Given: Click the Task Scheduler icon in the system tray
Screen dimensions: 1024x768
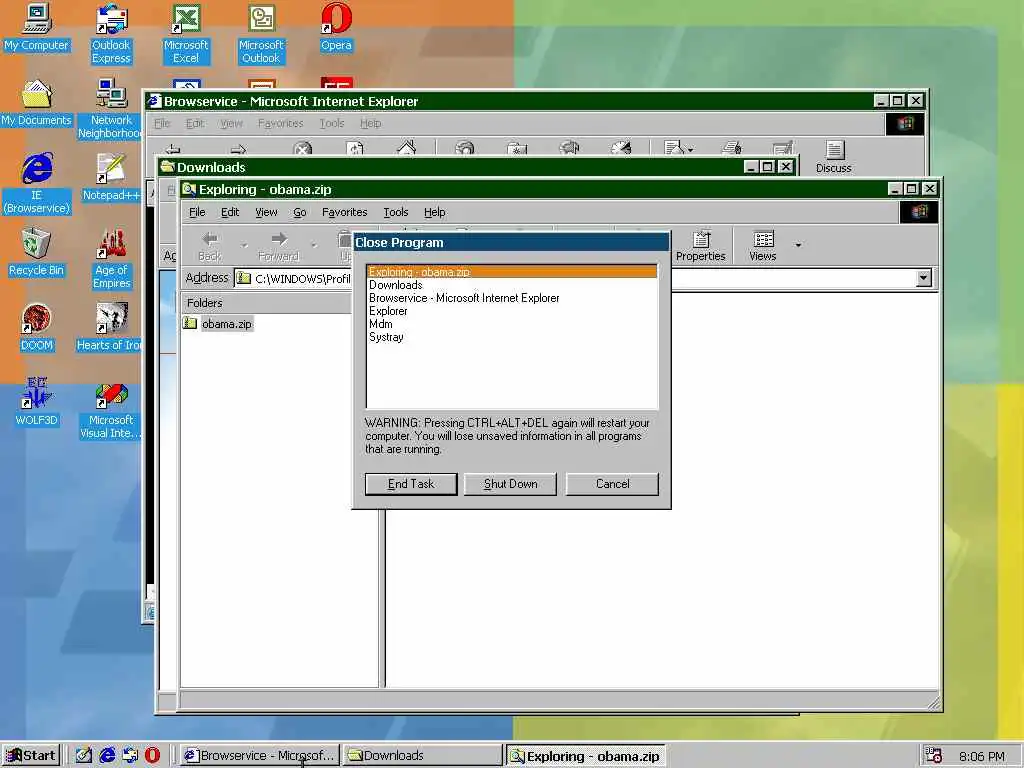Looking at the screenshot, I should click(934, 756).
